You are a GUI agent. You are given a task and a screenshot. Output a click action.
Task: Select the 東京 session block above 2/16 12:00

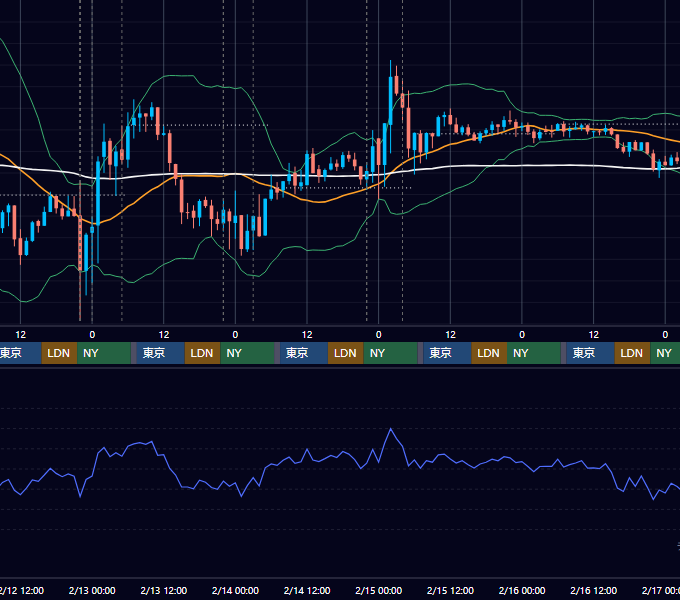[x=590, y=353]
